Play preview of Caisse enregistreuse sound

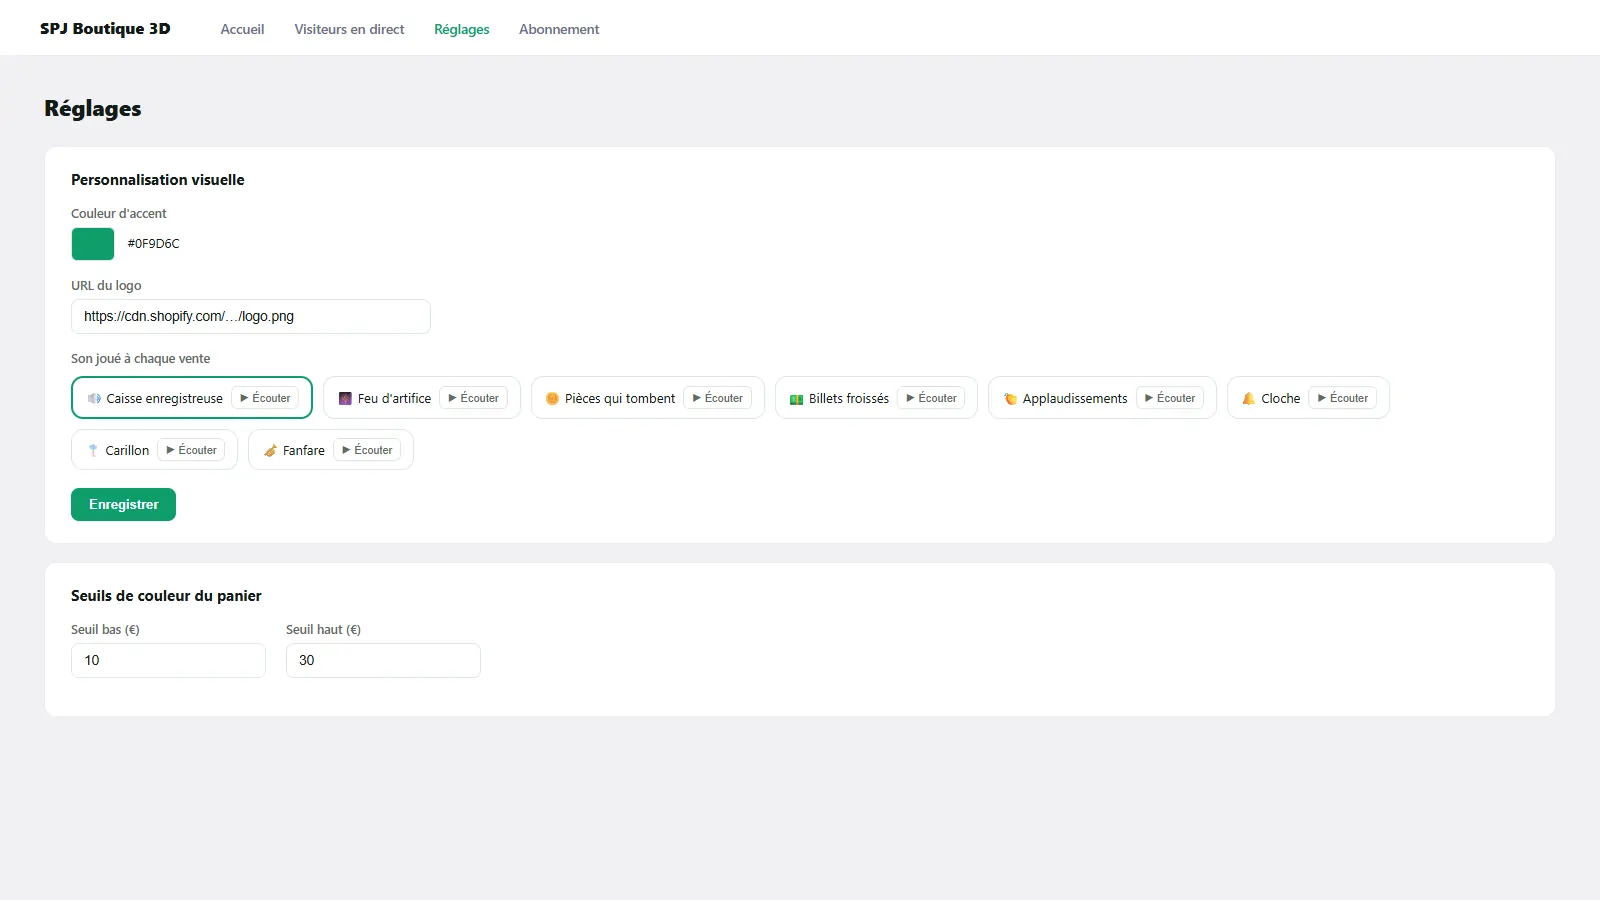tap(265, 398)
